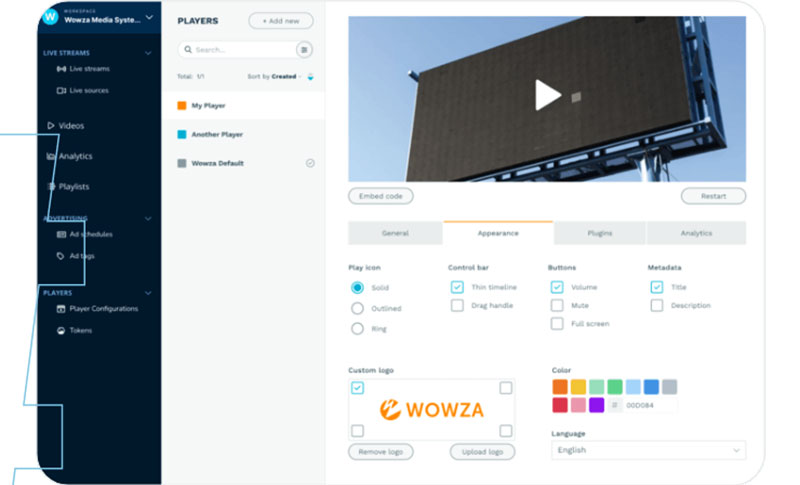Enable Description metadata checkbox
800x485 pixels.
pyautogui.click(x=657, y=305)
